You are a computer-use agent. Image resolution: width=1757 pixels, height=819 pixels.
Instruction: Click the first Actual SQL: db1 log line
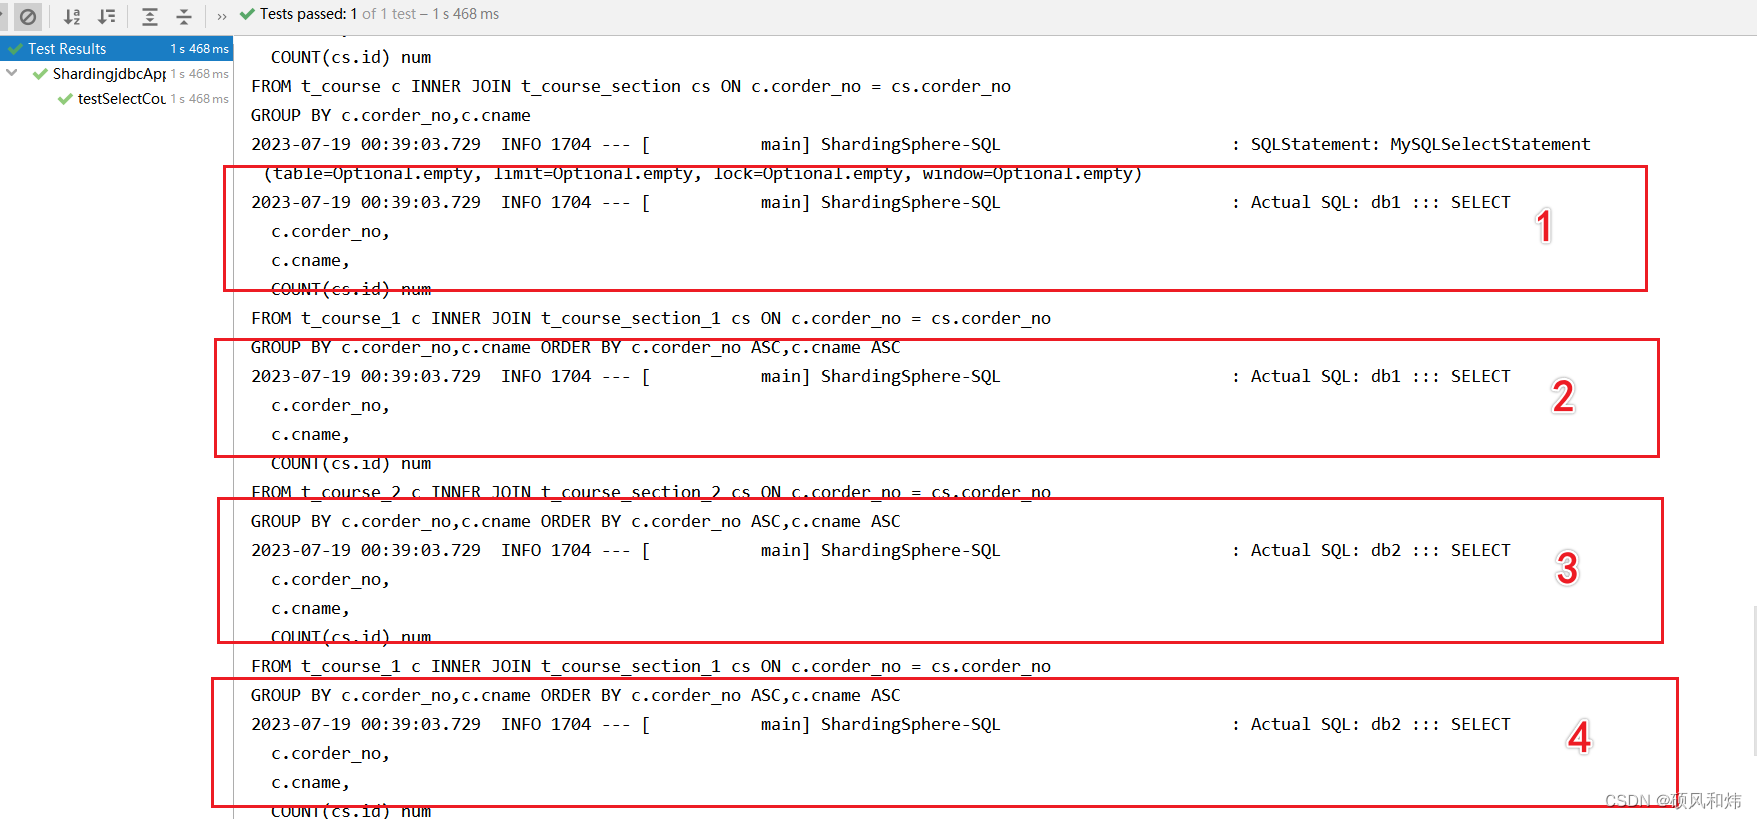(881, 202)
